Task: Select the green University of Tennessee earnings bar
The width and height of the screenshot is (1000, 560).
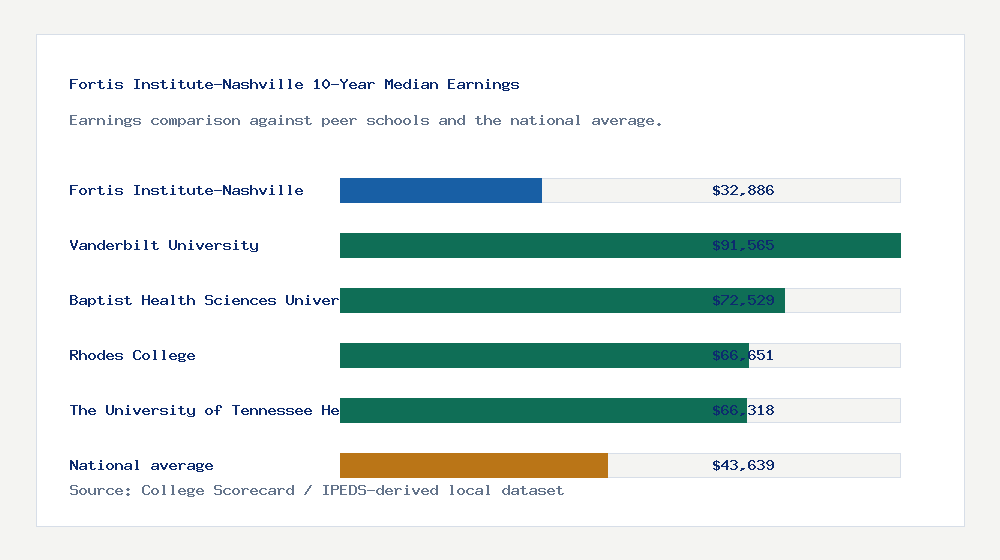Action: tap(543, 410)
